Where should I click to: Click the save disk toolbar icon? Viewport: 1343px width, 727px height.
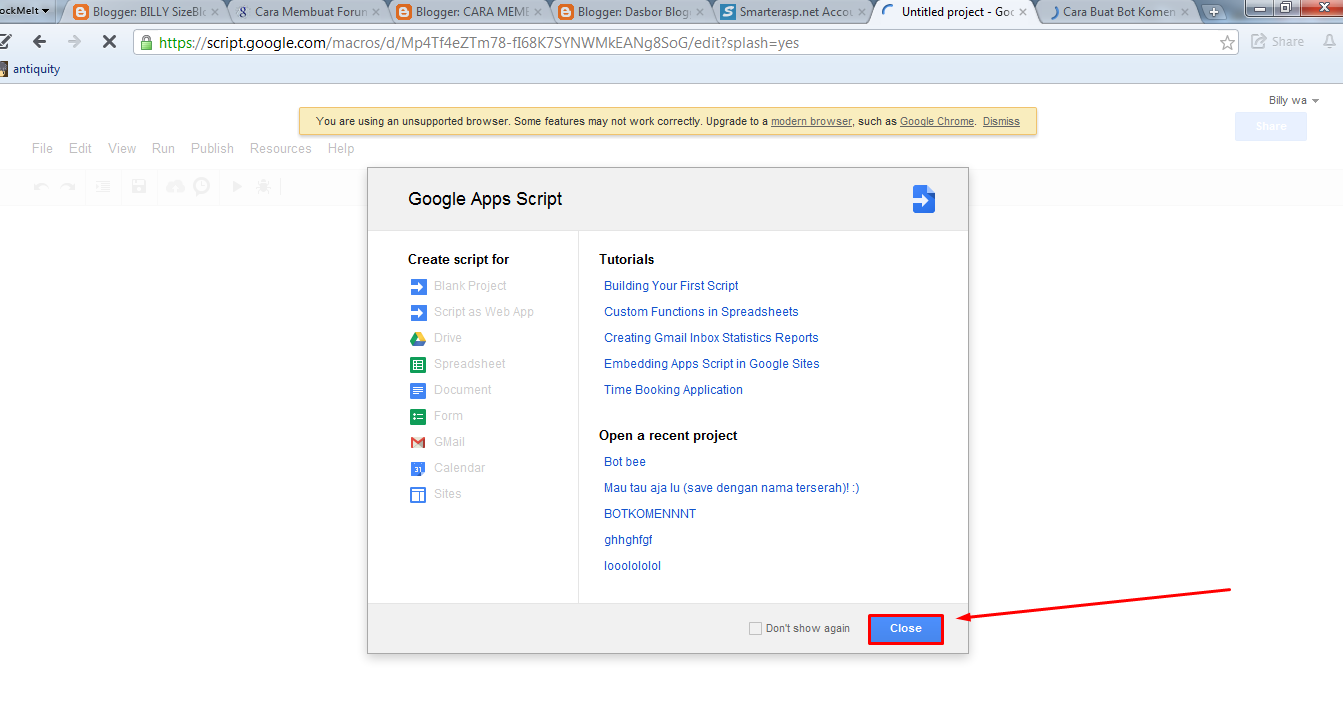(139, 186)
